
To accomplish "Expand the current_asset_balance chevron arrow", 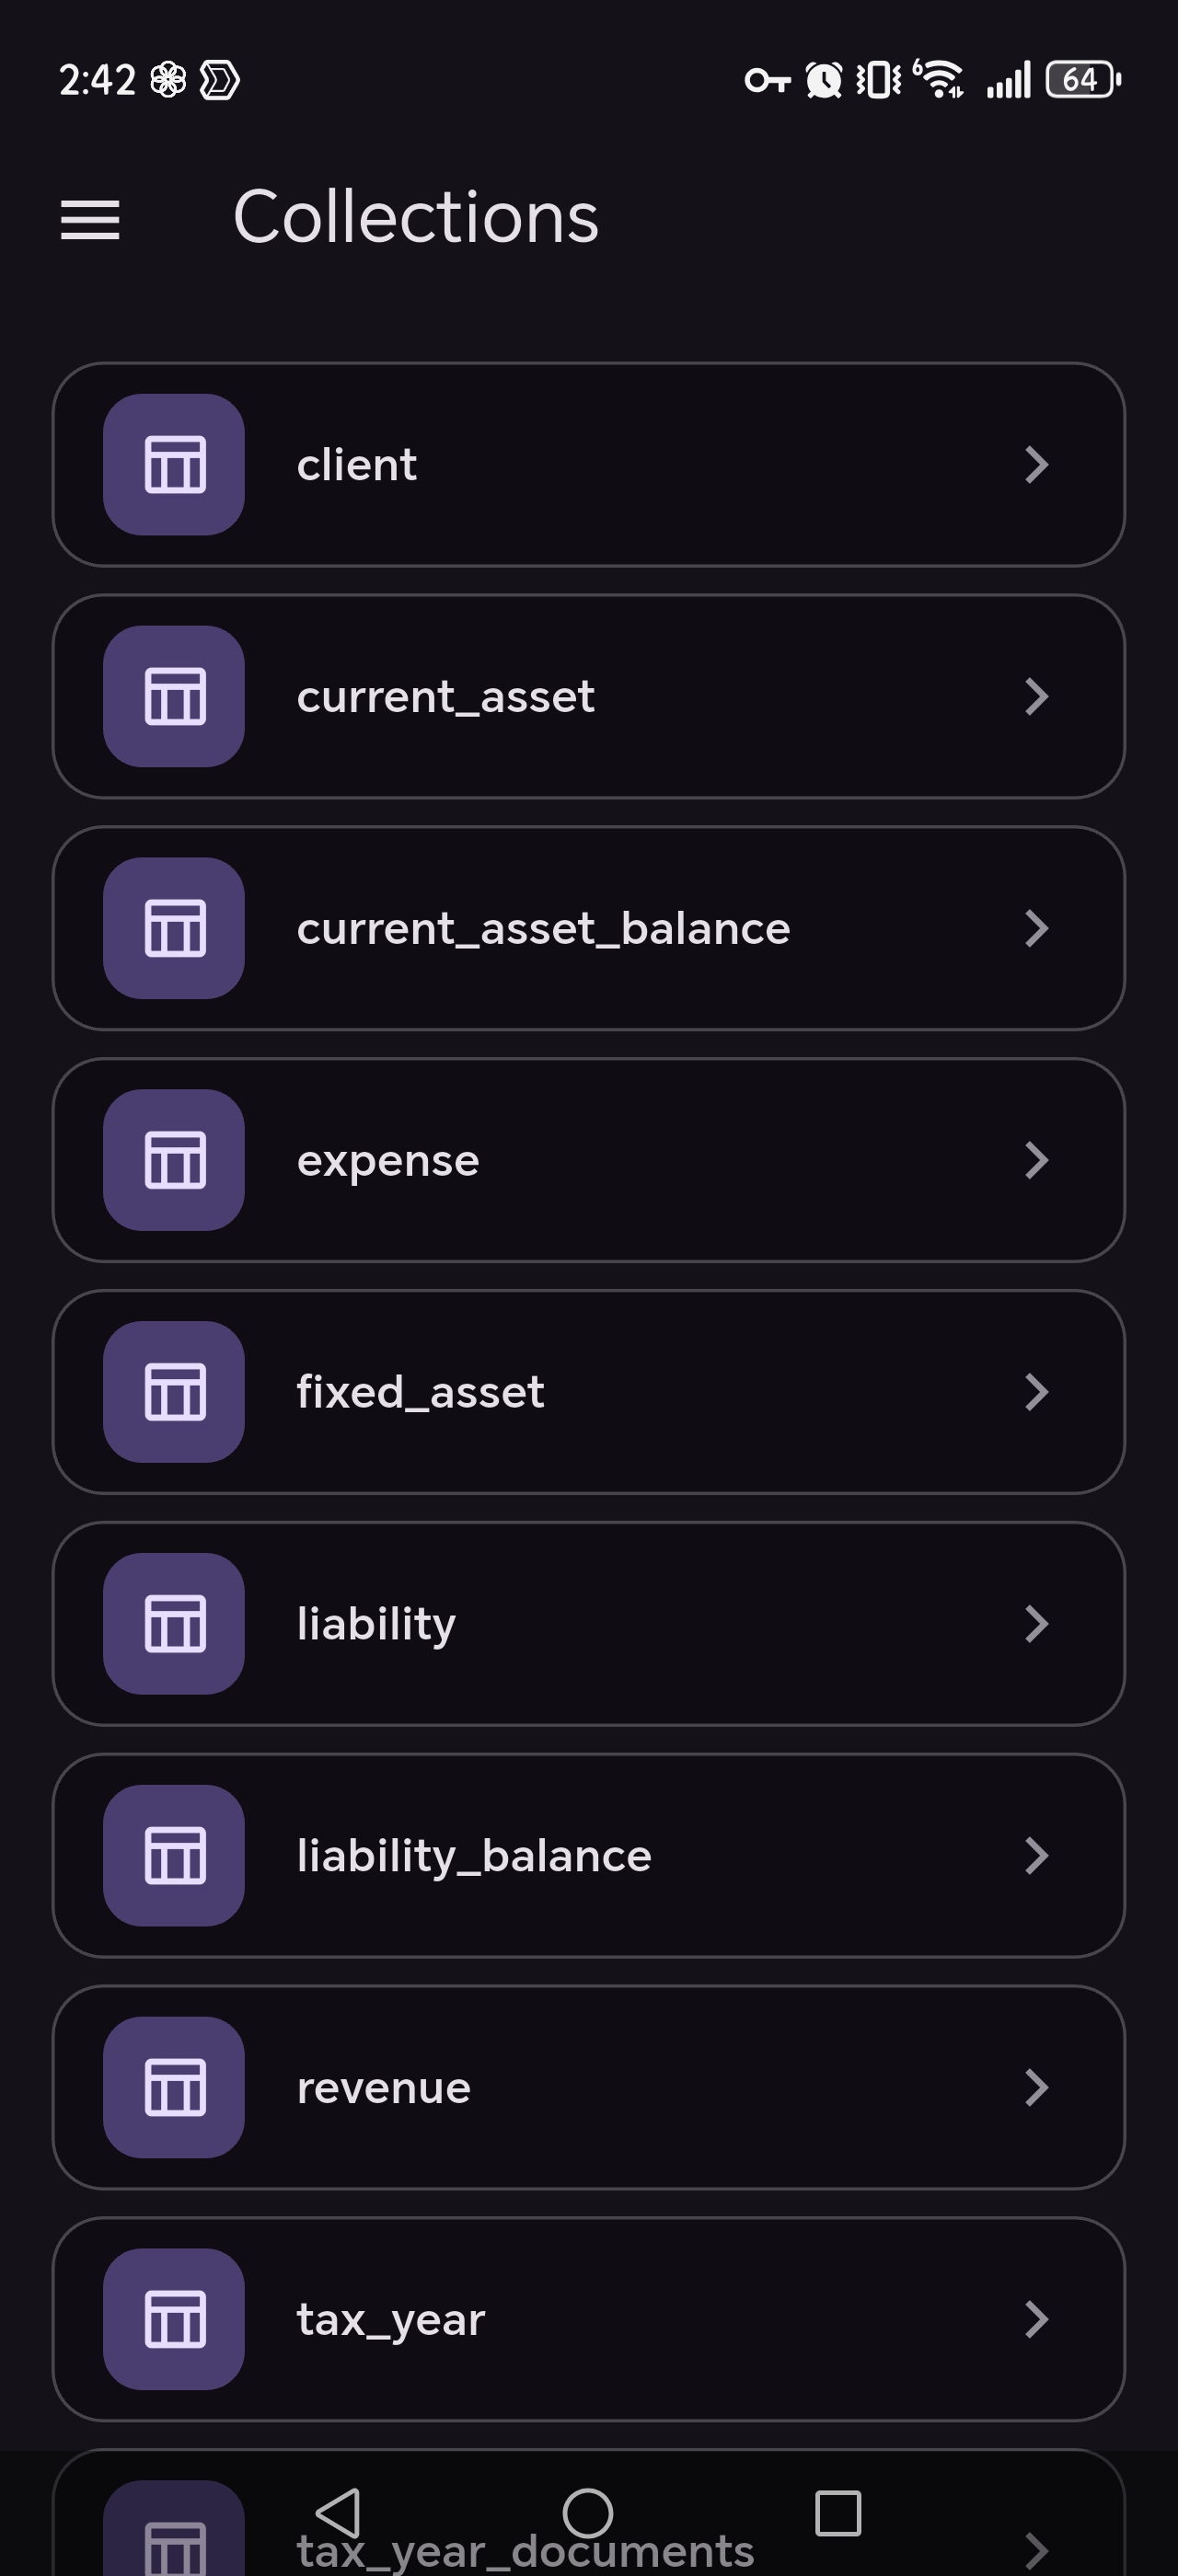I will (x=1037, y=928).
